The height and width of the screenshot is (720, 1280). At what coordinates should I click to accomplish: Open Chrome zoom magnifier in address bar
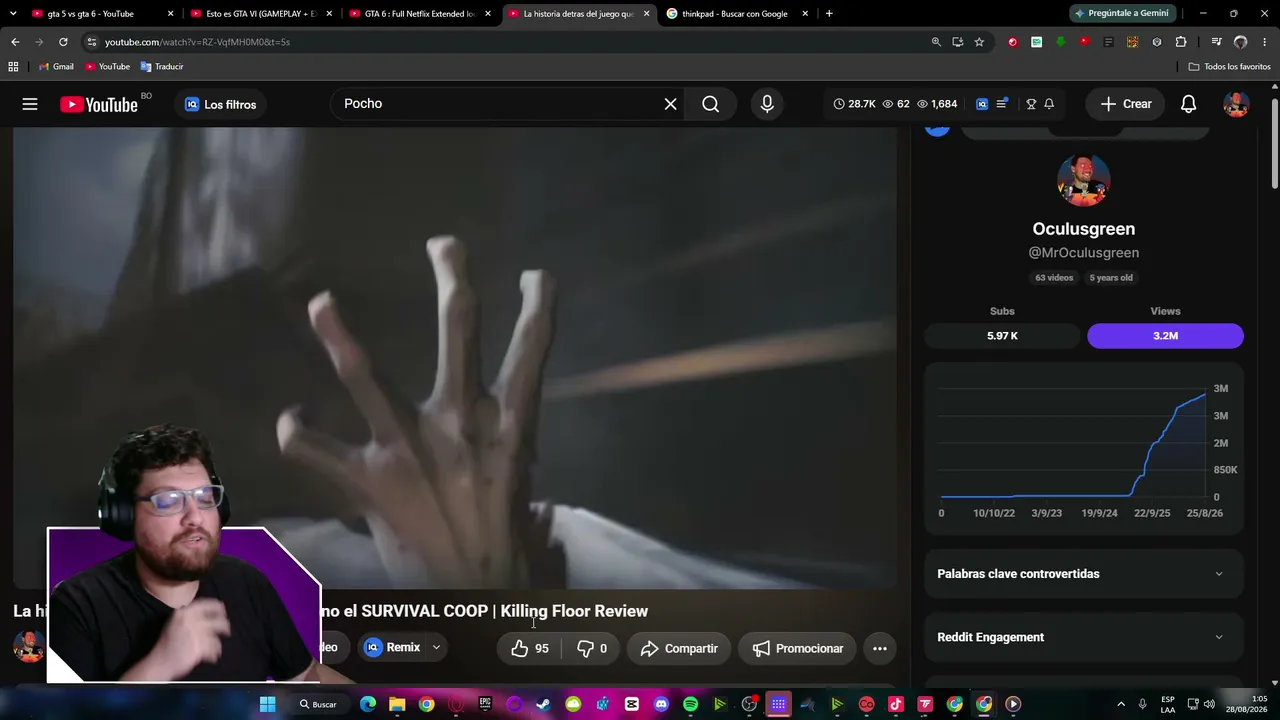pyautogui.click(x=936, y=42)
